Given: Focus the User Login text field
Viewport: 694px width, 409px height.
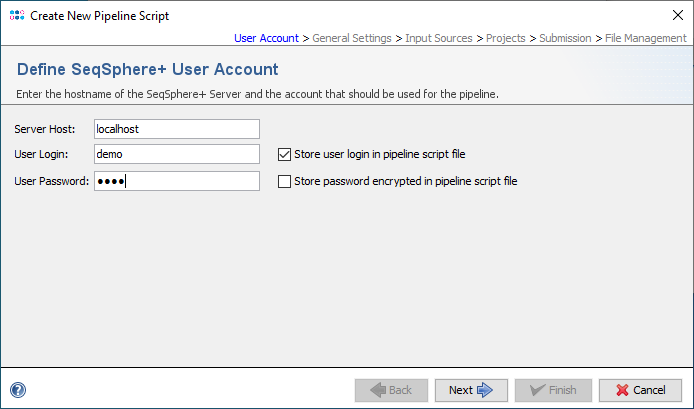Looking at the screenshot, I should 176,155.
